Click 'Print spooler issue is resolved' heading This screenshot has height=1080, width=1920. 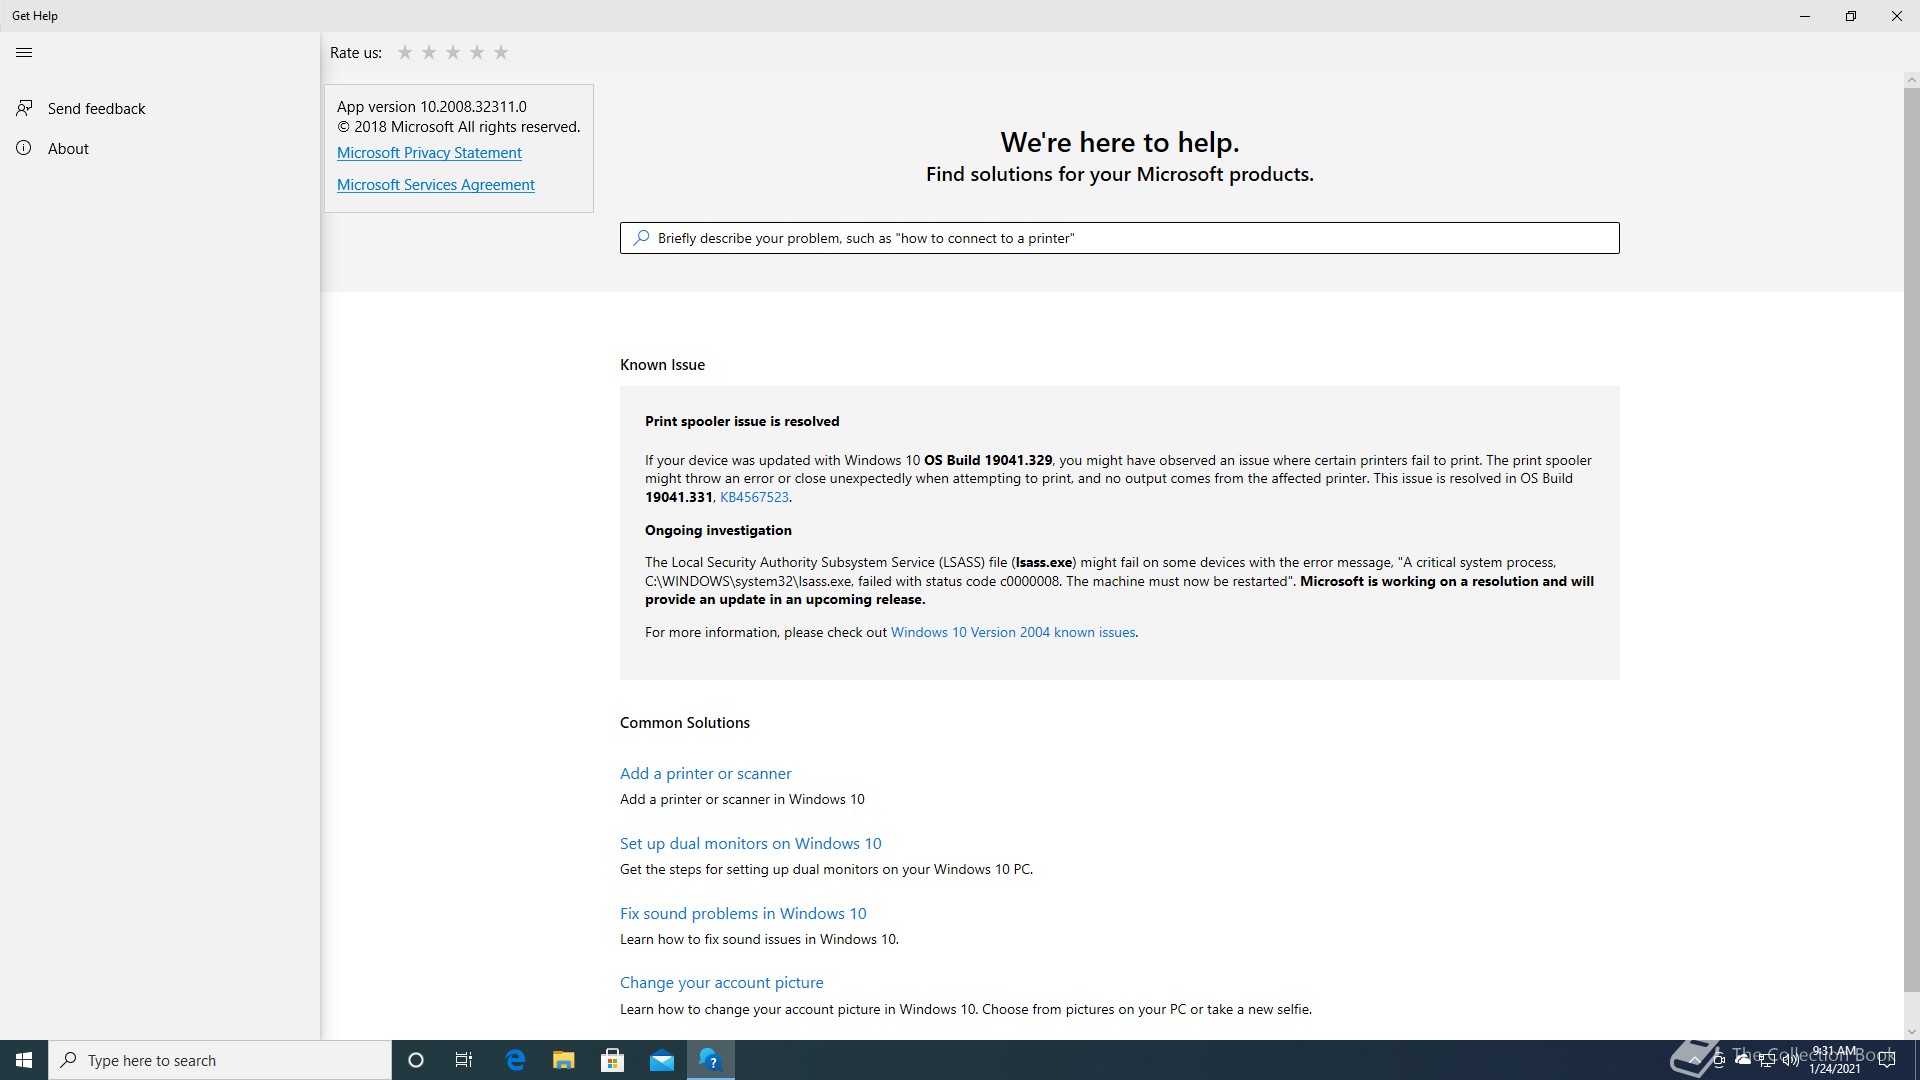click(742, 421)
